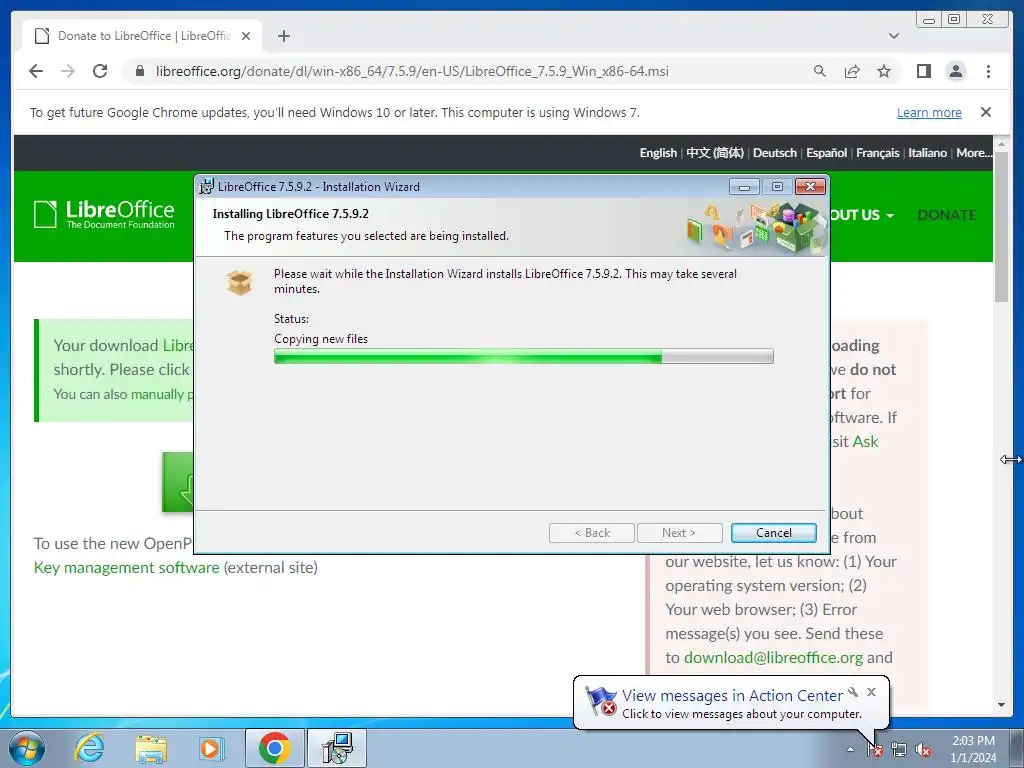This screenshot has width=1024, height=768.
Task: Click the installation progress bar
Action: click(x=523, y=357)
